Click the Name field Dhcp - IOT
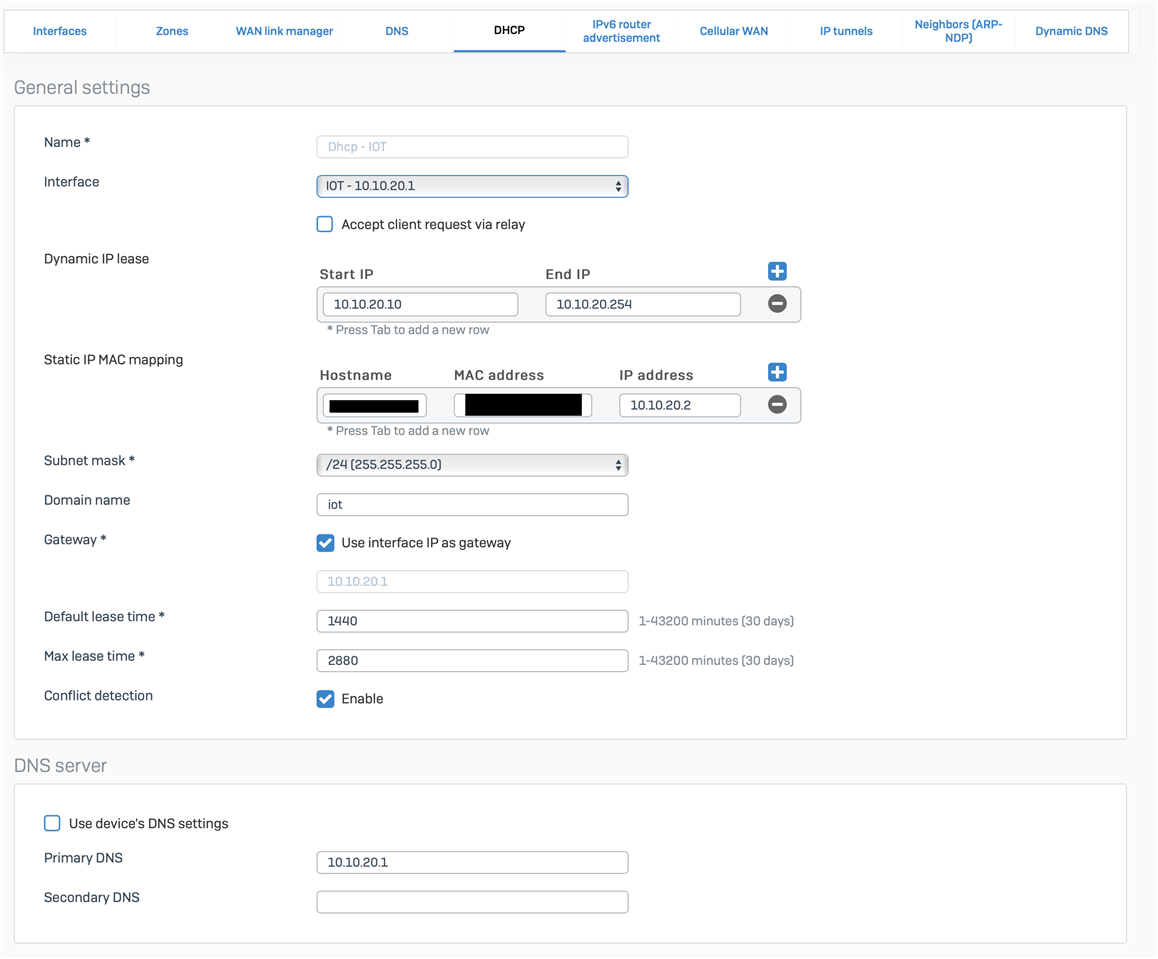Image resolution: width=1158 pixels, height=959 pixels. pyautogui.click(x=473, y=147)
